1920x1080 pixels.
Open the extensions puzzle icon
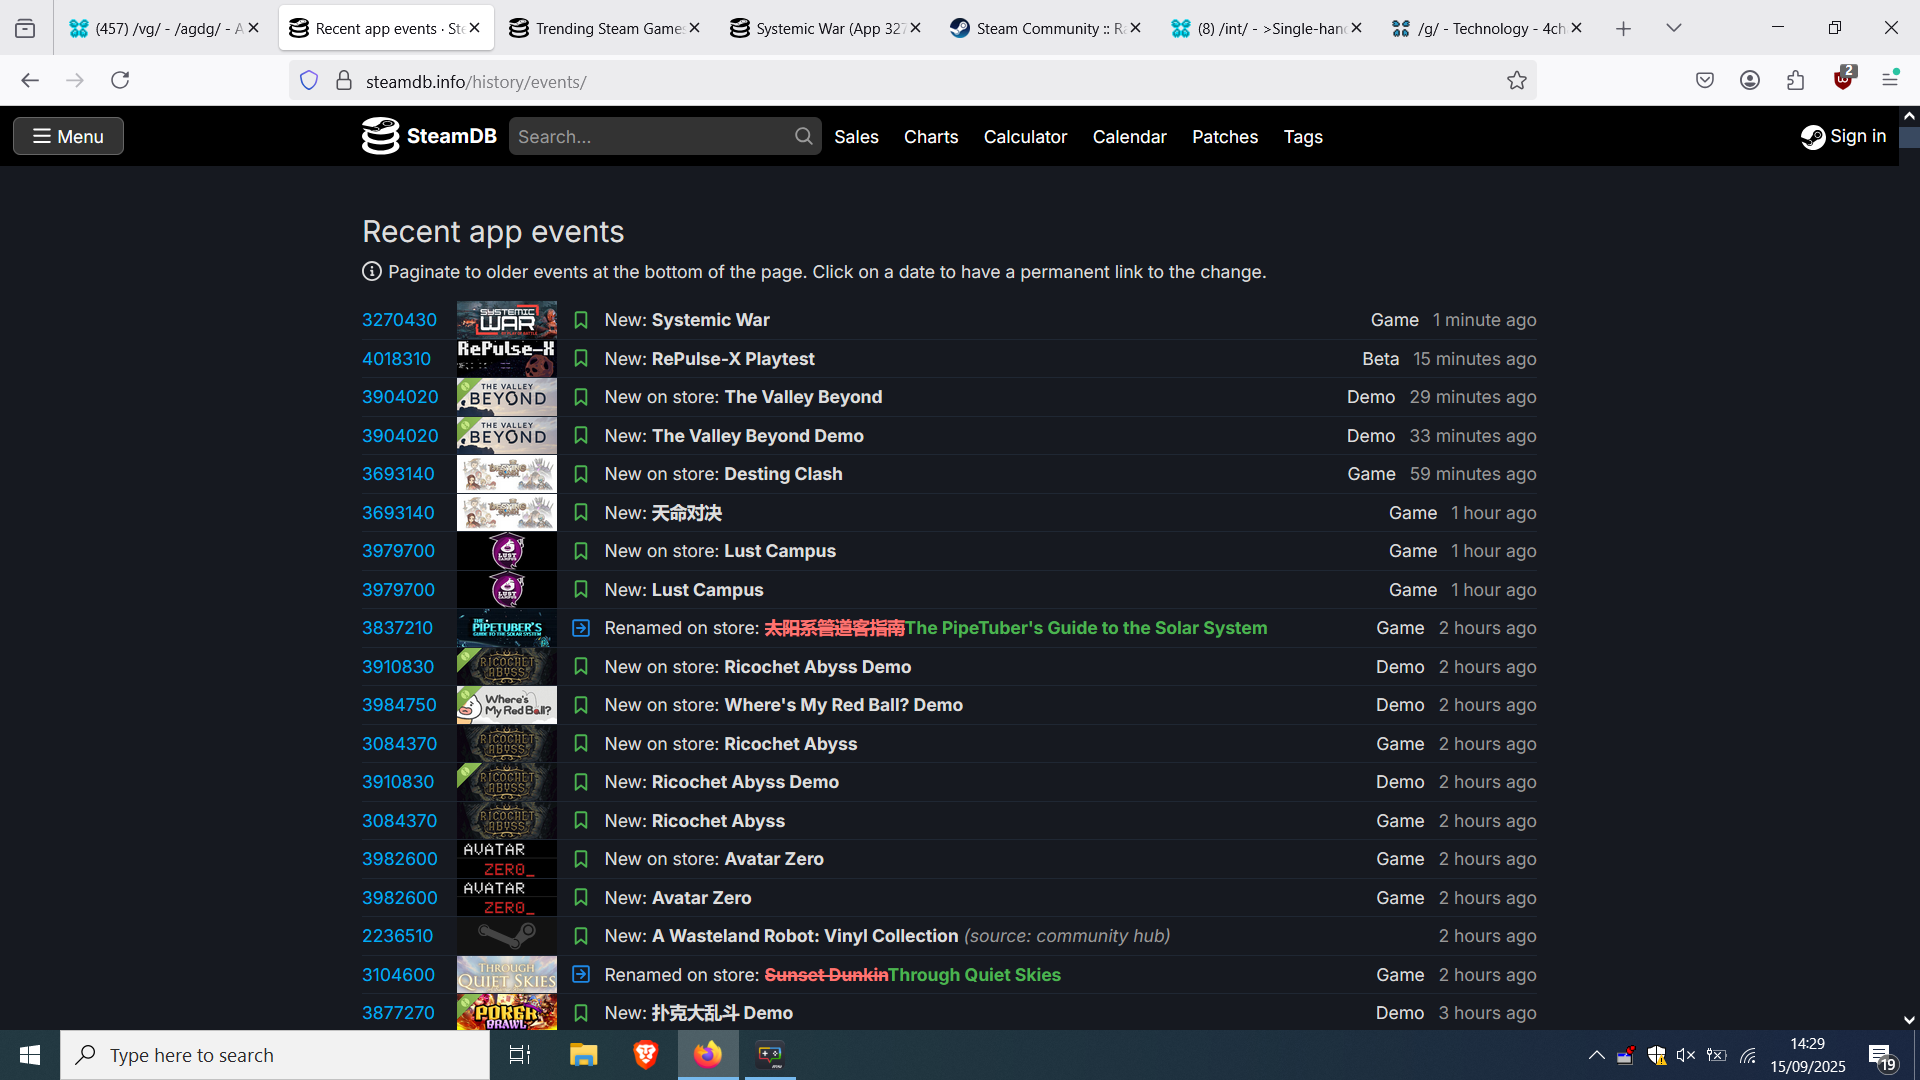(1796, 80)
